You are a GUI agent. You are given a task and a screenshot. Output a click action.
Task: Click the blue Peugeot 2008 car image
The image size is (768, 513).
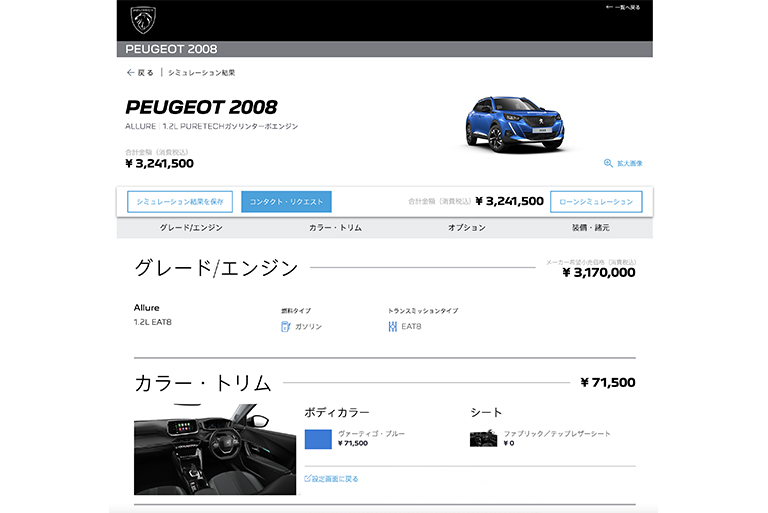coord(514,123)
